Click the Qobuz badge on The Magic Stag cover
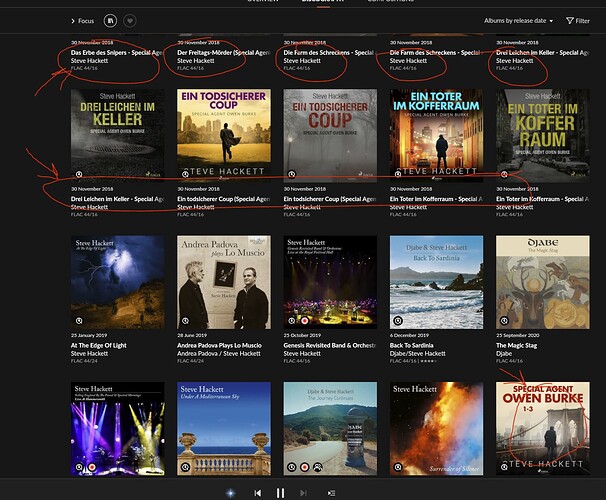Image resolution: width=606 pixels, height=500 pixels. coord(504,321)
